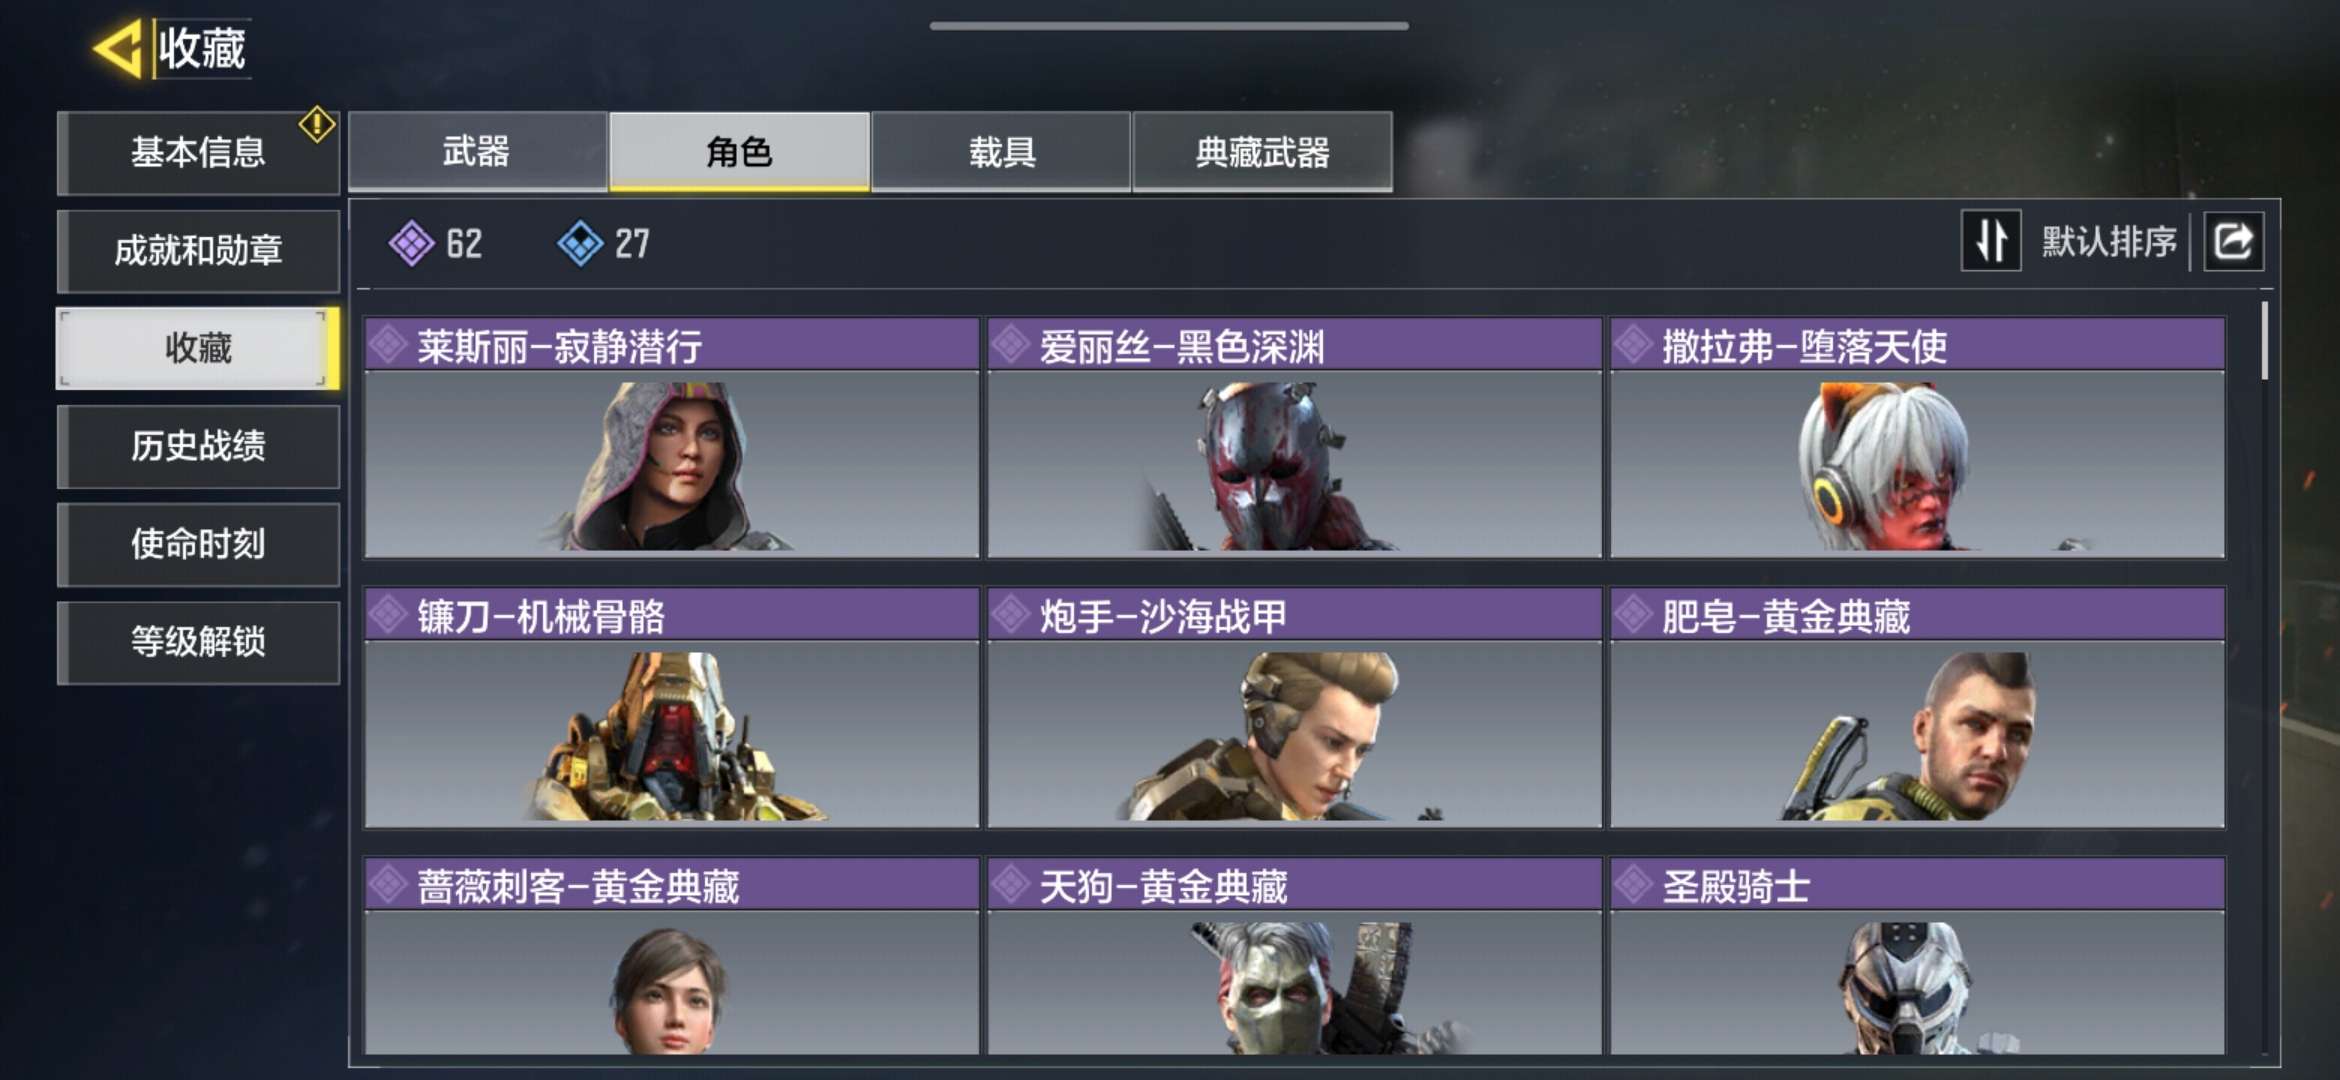Open 等级解锁 in the sidebar
This screenshot has width=2340, height=1080.
pos(198,642)
